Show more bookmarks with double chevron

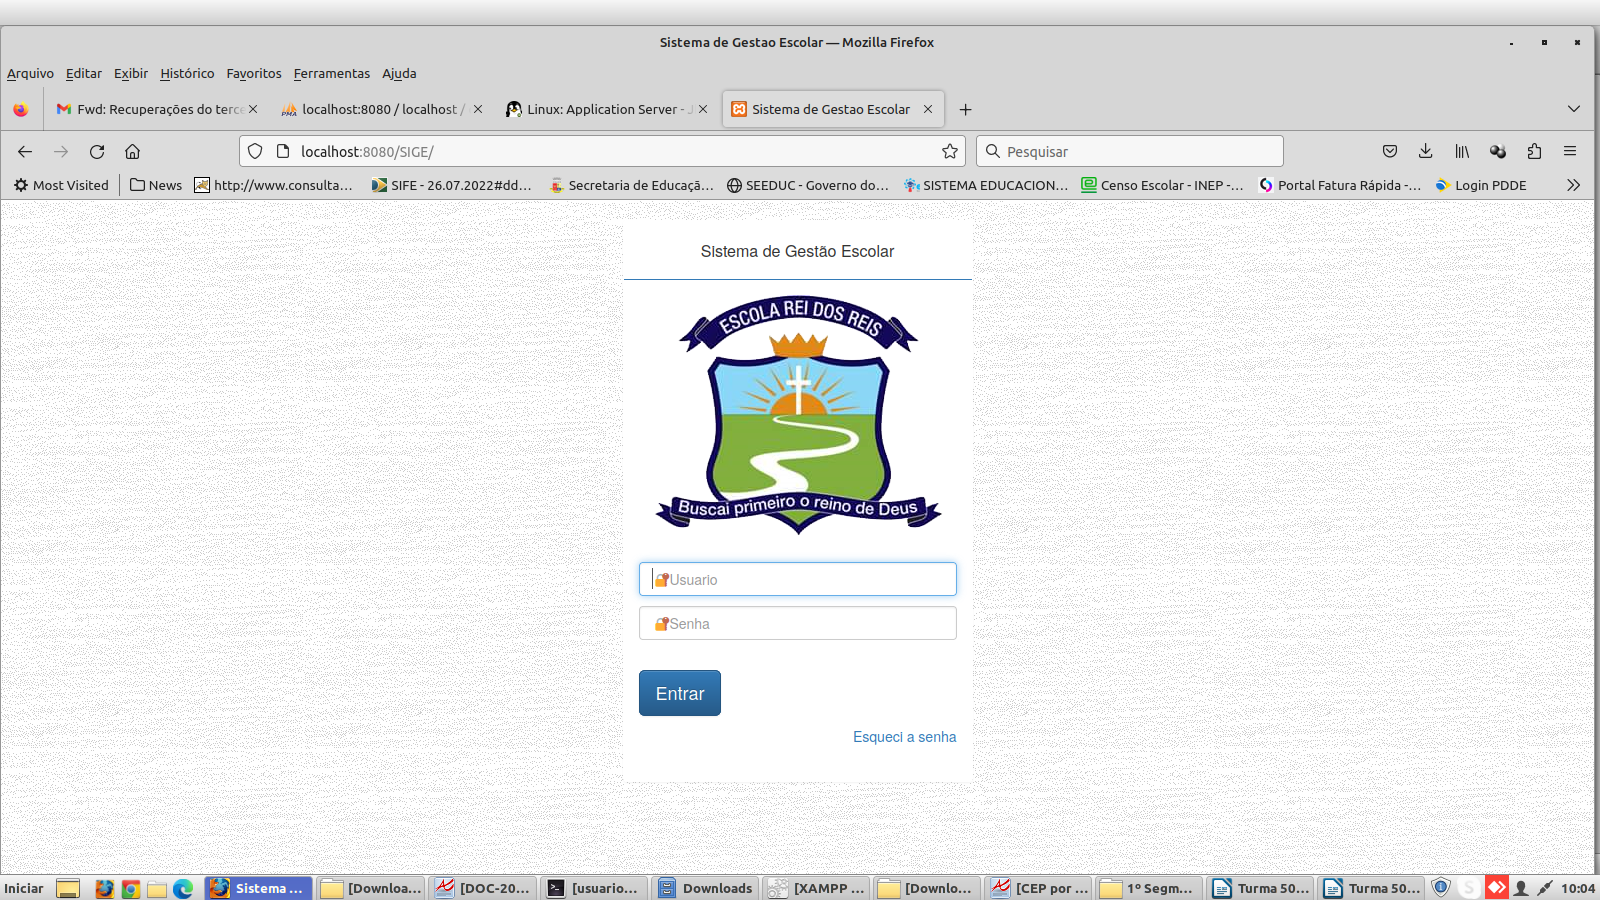1573,185
